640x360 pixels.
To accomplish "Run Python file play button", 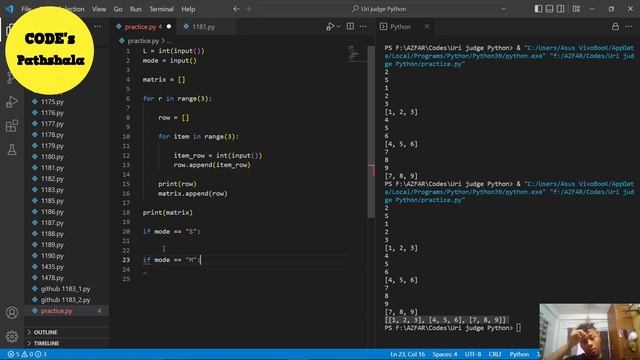I will coord(330,27).
